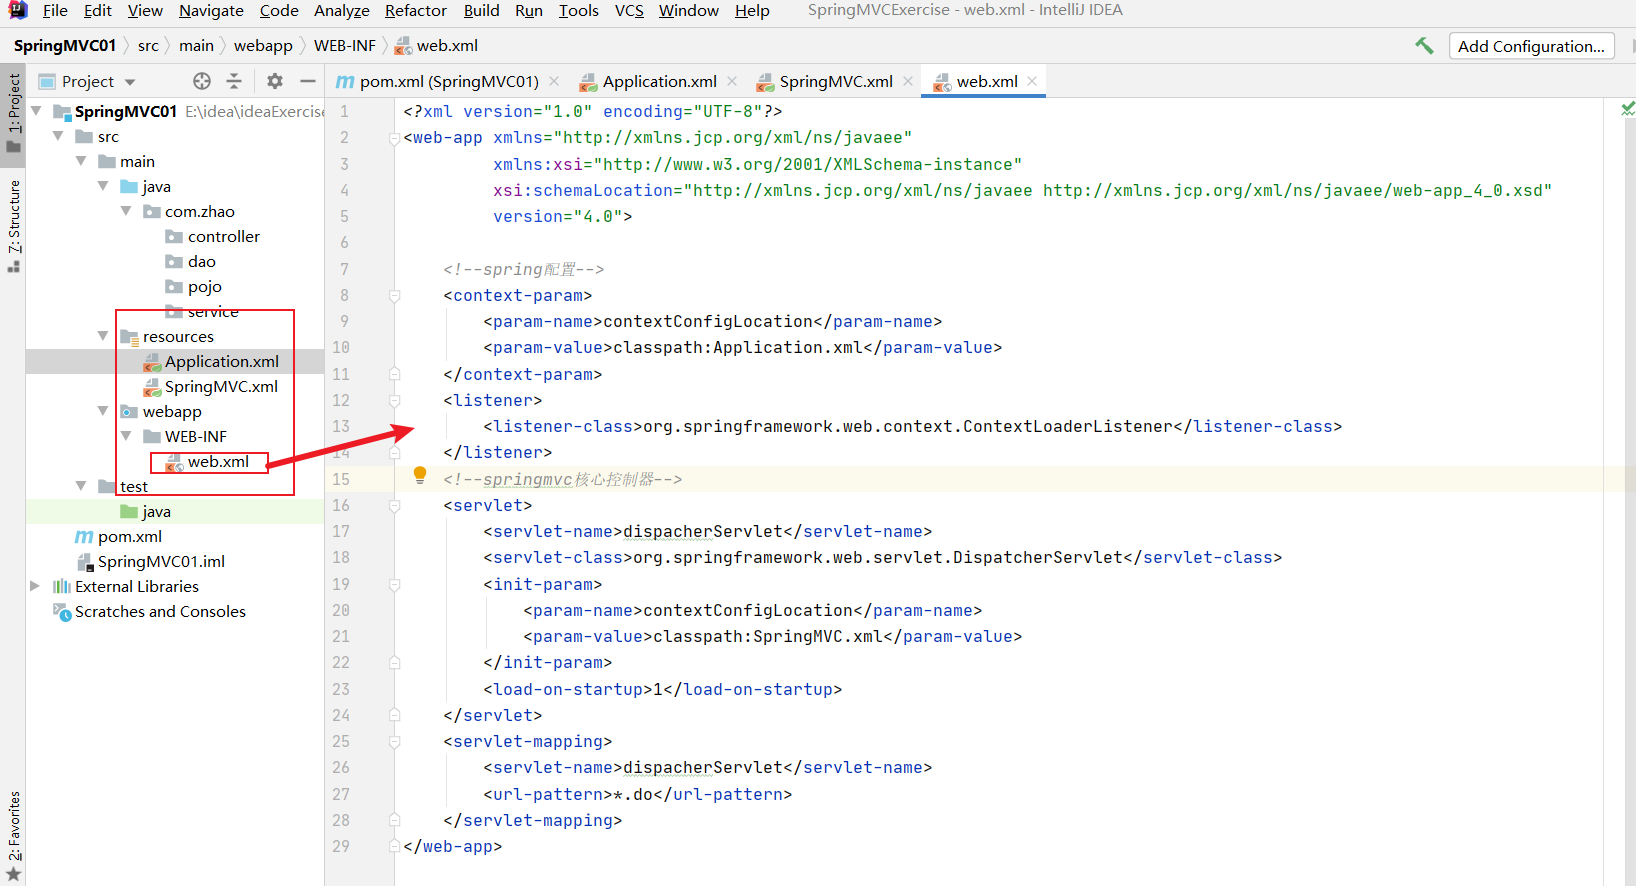The width and height of the screenshot is (1636, 886).
Task: Open the VCS menu
Action: [629, 10]
